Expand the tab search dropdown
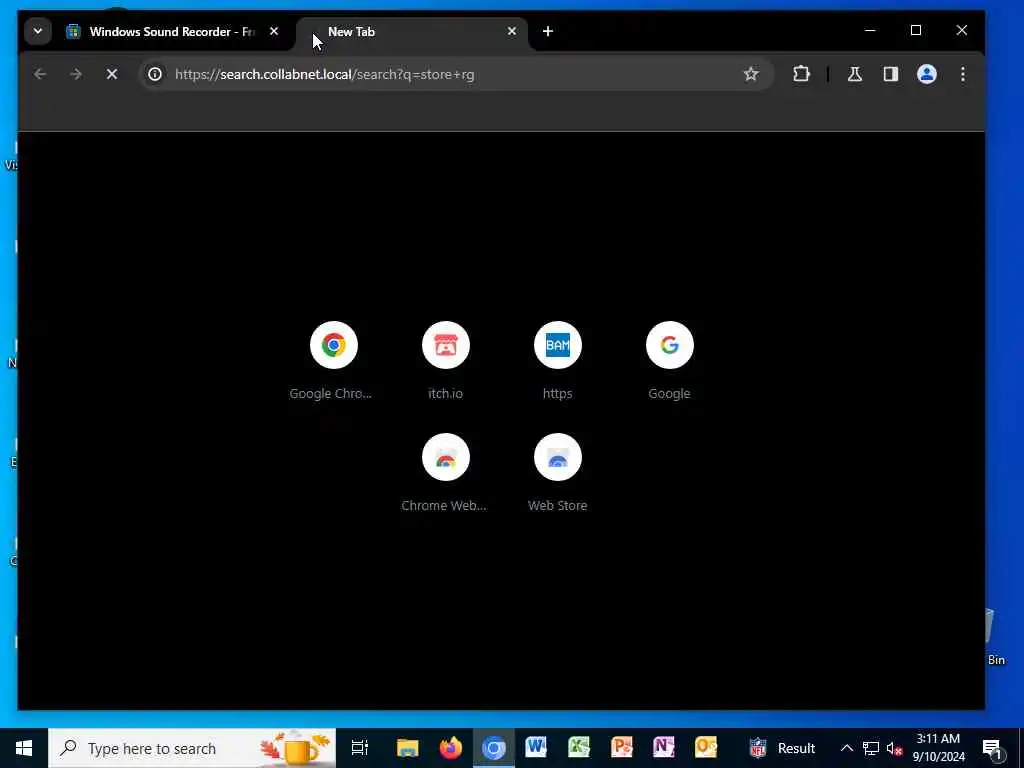The width and height of the screenshot is (1024, 768). tap(38, 31)
